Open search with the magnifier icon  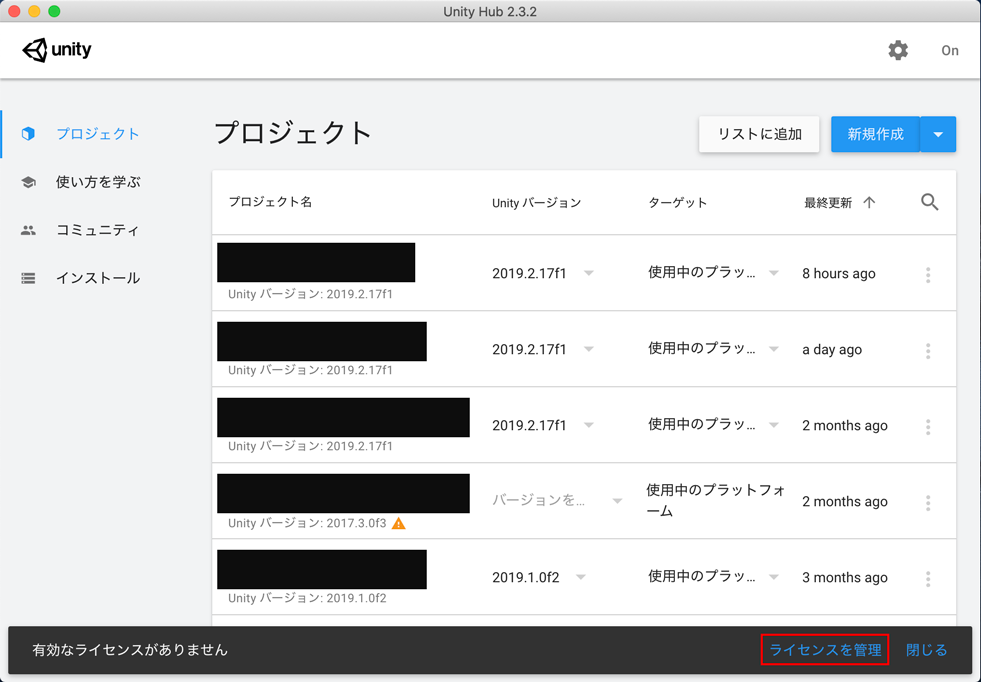click(928, 201)
